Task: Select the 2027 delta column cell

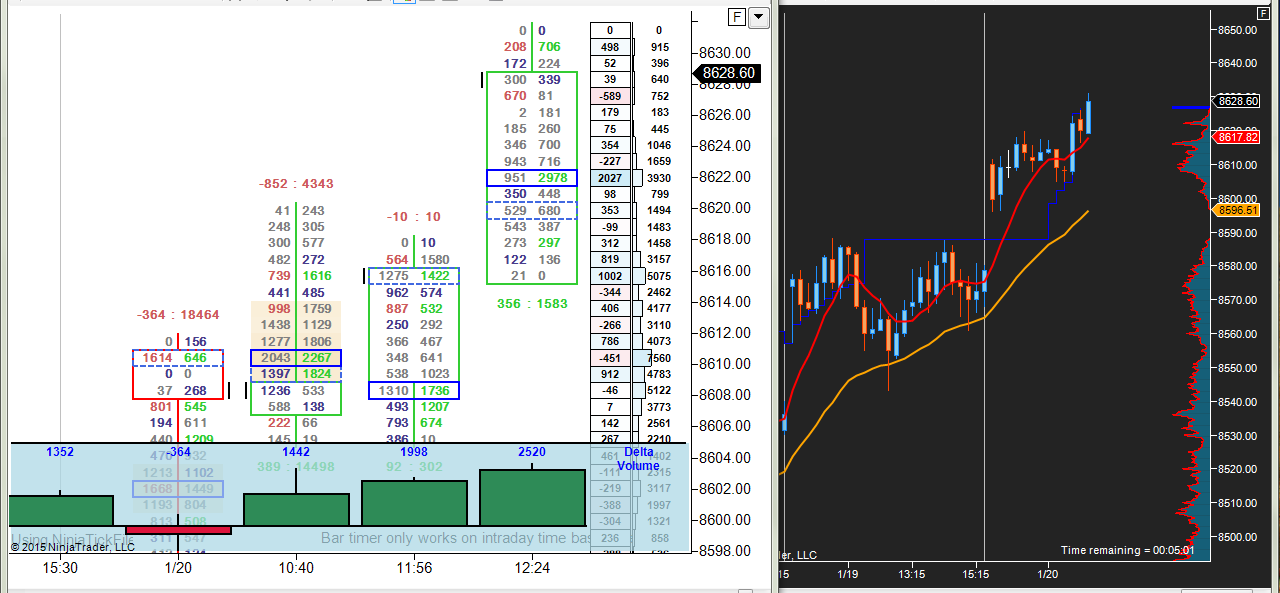Action: 609,178
